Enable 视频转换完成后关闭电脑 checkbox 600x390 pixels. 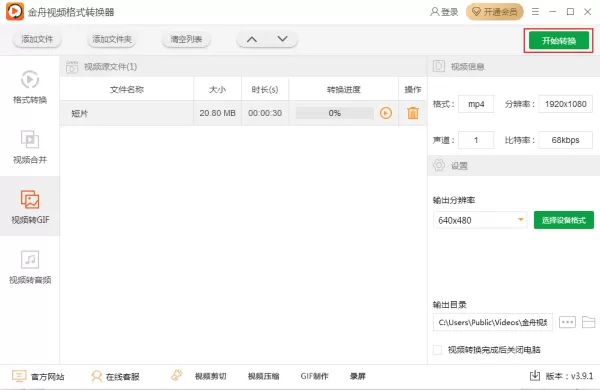pyautogui.click(x=437, y=350)
